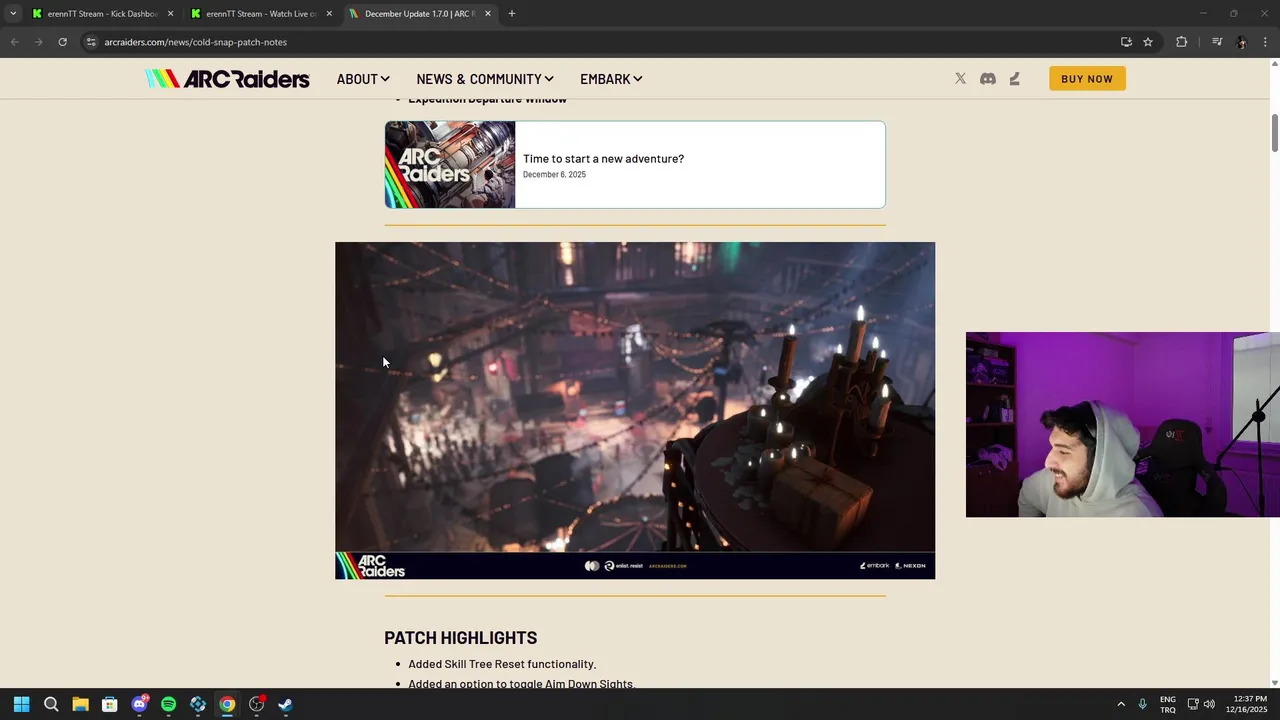Click the address bar URL field
Screen dimensions: 1280x720
click(x=600, y=42)
